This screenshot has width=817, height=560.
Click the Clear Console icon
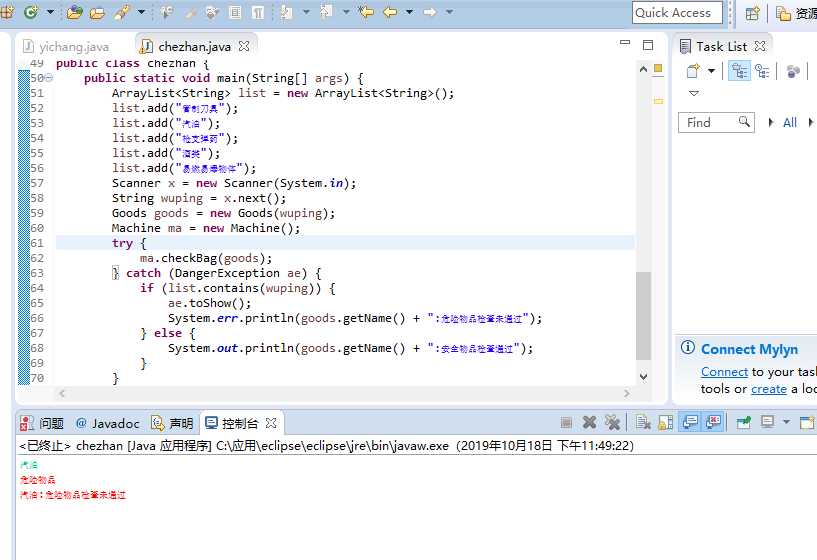click(x=643, y=422)
